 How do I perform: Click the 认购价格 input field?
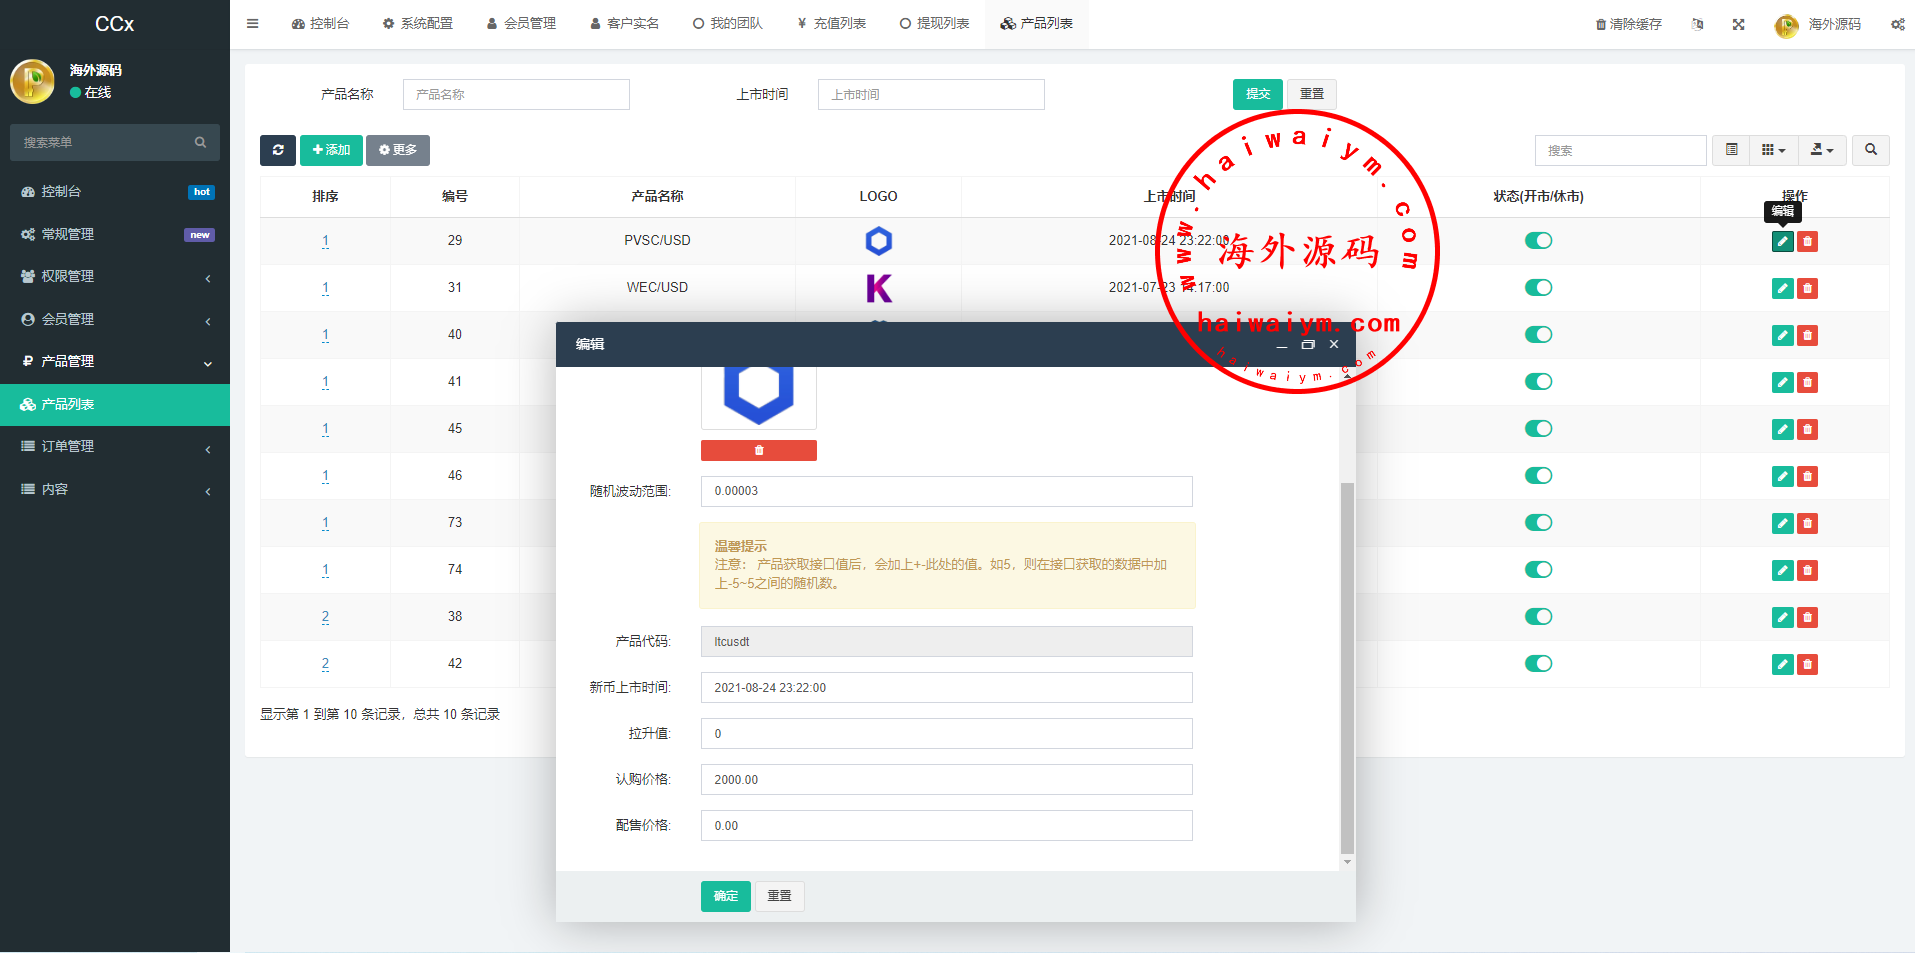click(x=946, y=780)
